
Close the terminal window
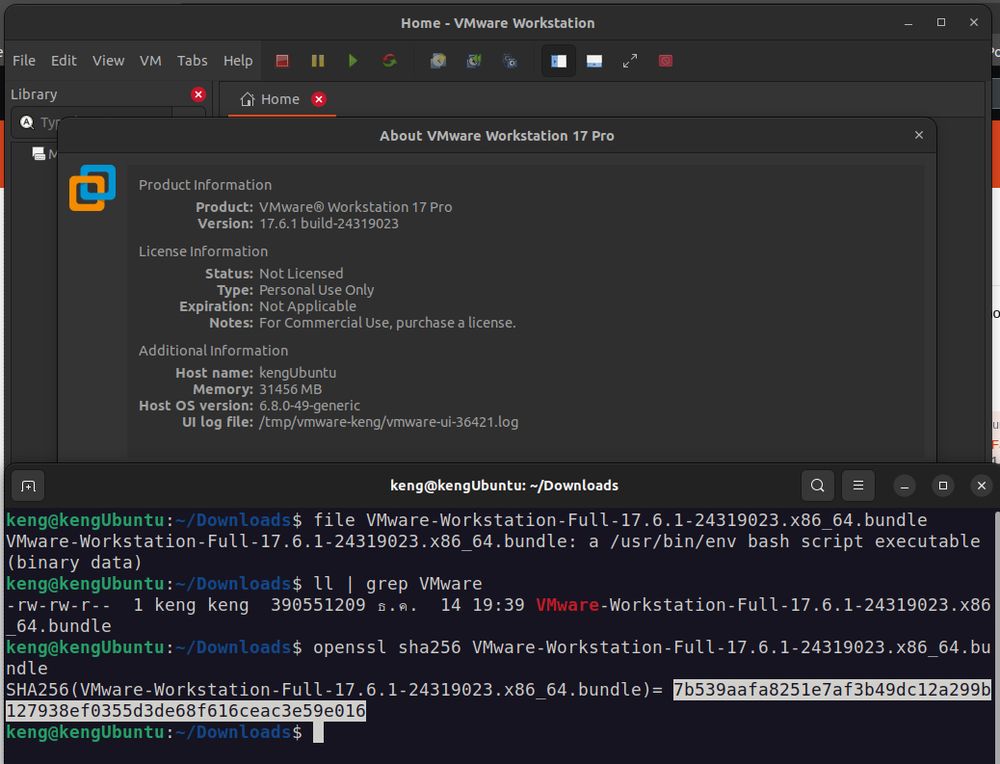(x=982, y=486)
